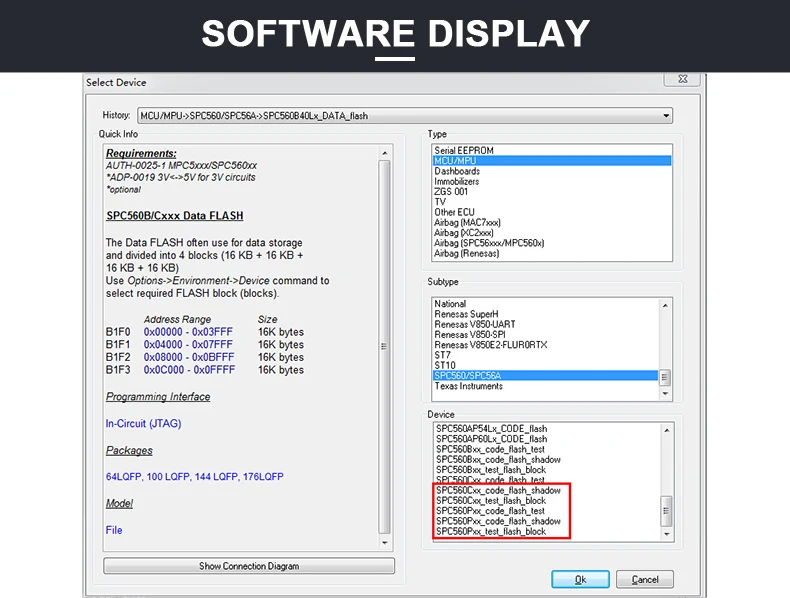Click the Subtype list scrollbar thumb
Image resolution: width=790 pixels, height=598 pixels.
point(665,377)
